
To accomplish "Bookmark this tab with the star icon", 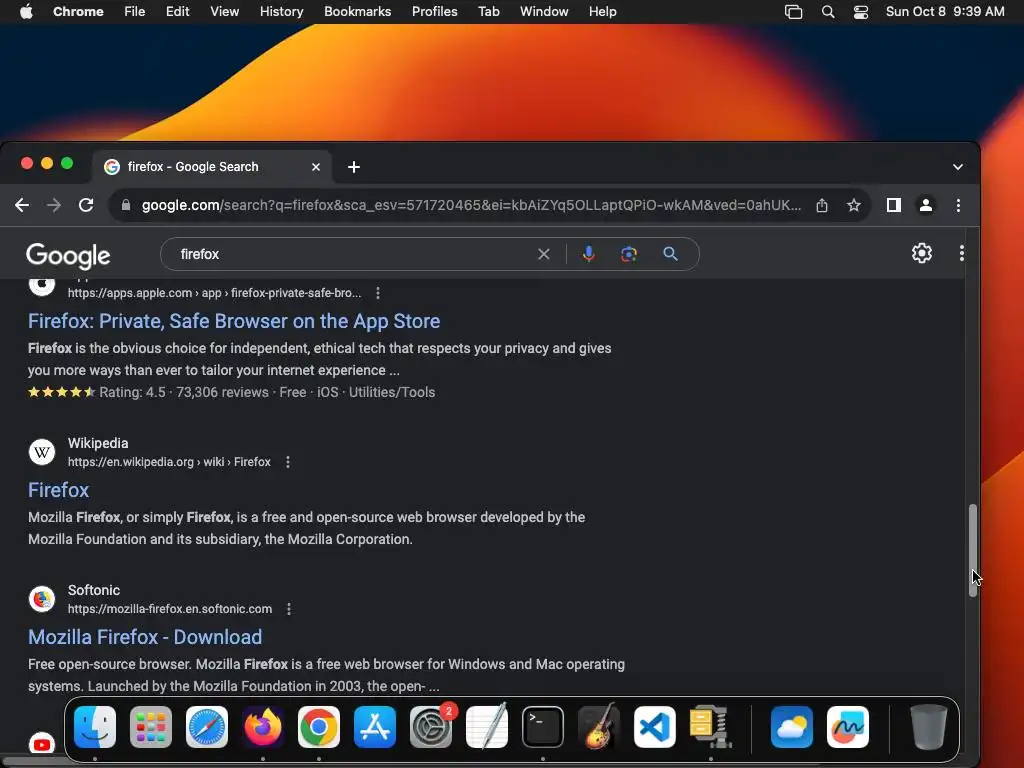I will tap(854, 205).
